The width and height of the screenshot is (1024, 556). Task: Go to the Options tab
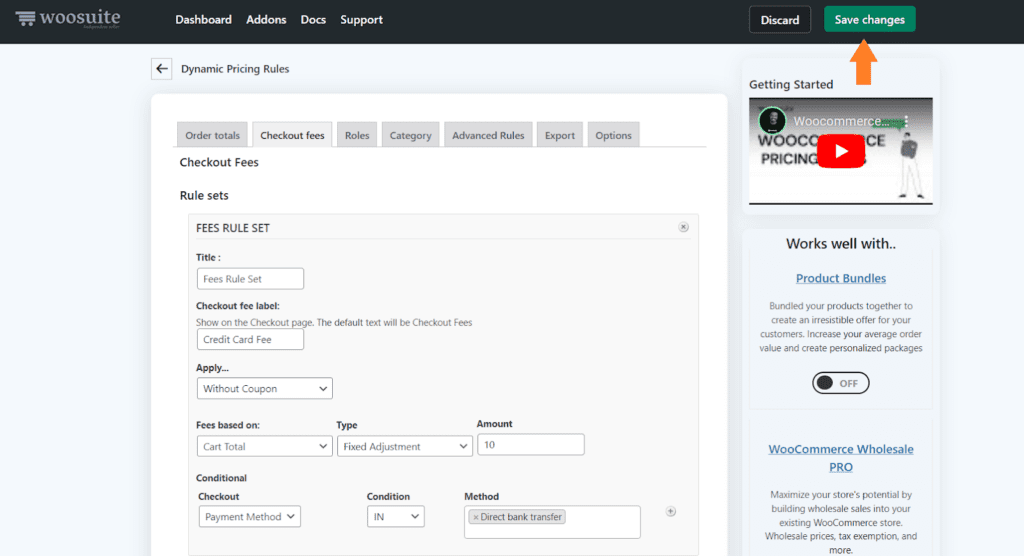click(x=613, y=135)
